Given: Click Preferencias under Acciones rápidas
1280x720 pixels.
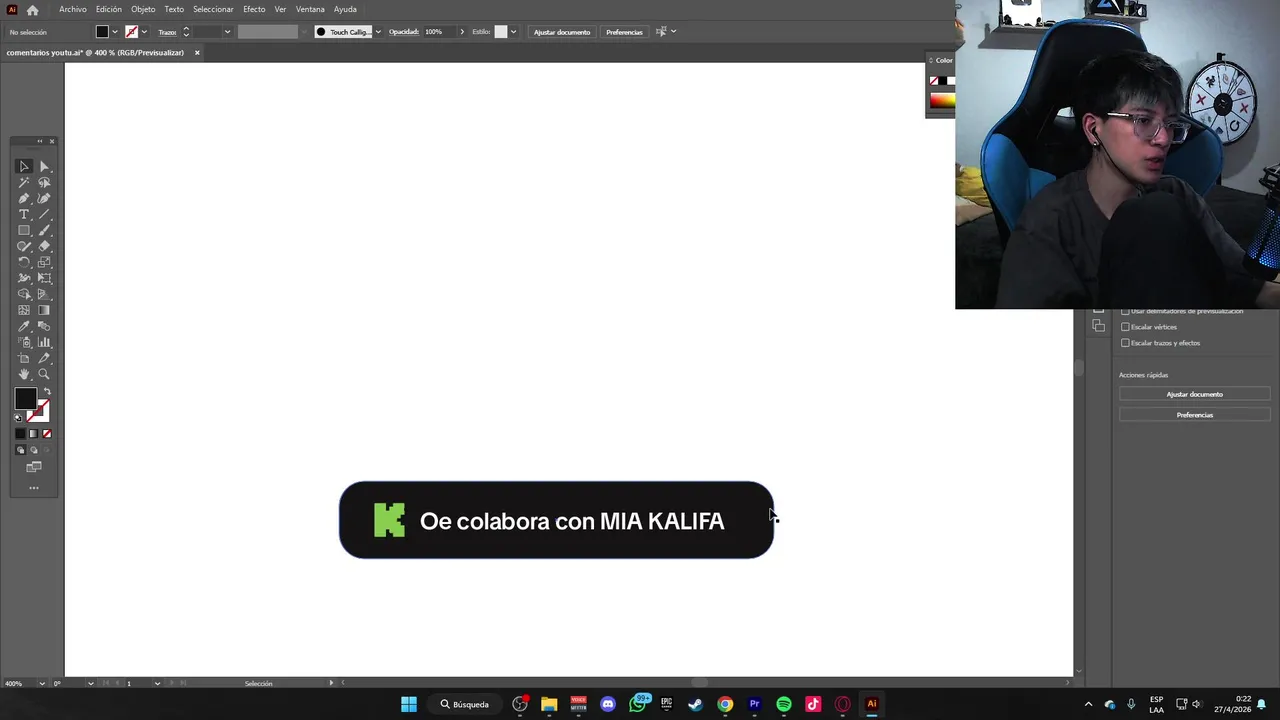Looking at the screenshot, I should pyautogui.click(x=1194, y=415).
